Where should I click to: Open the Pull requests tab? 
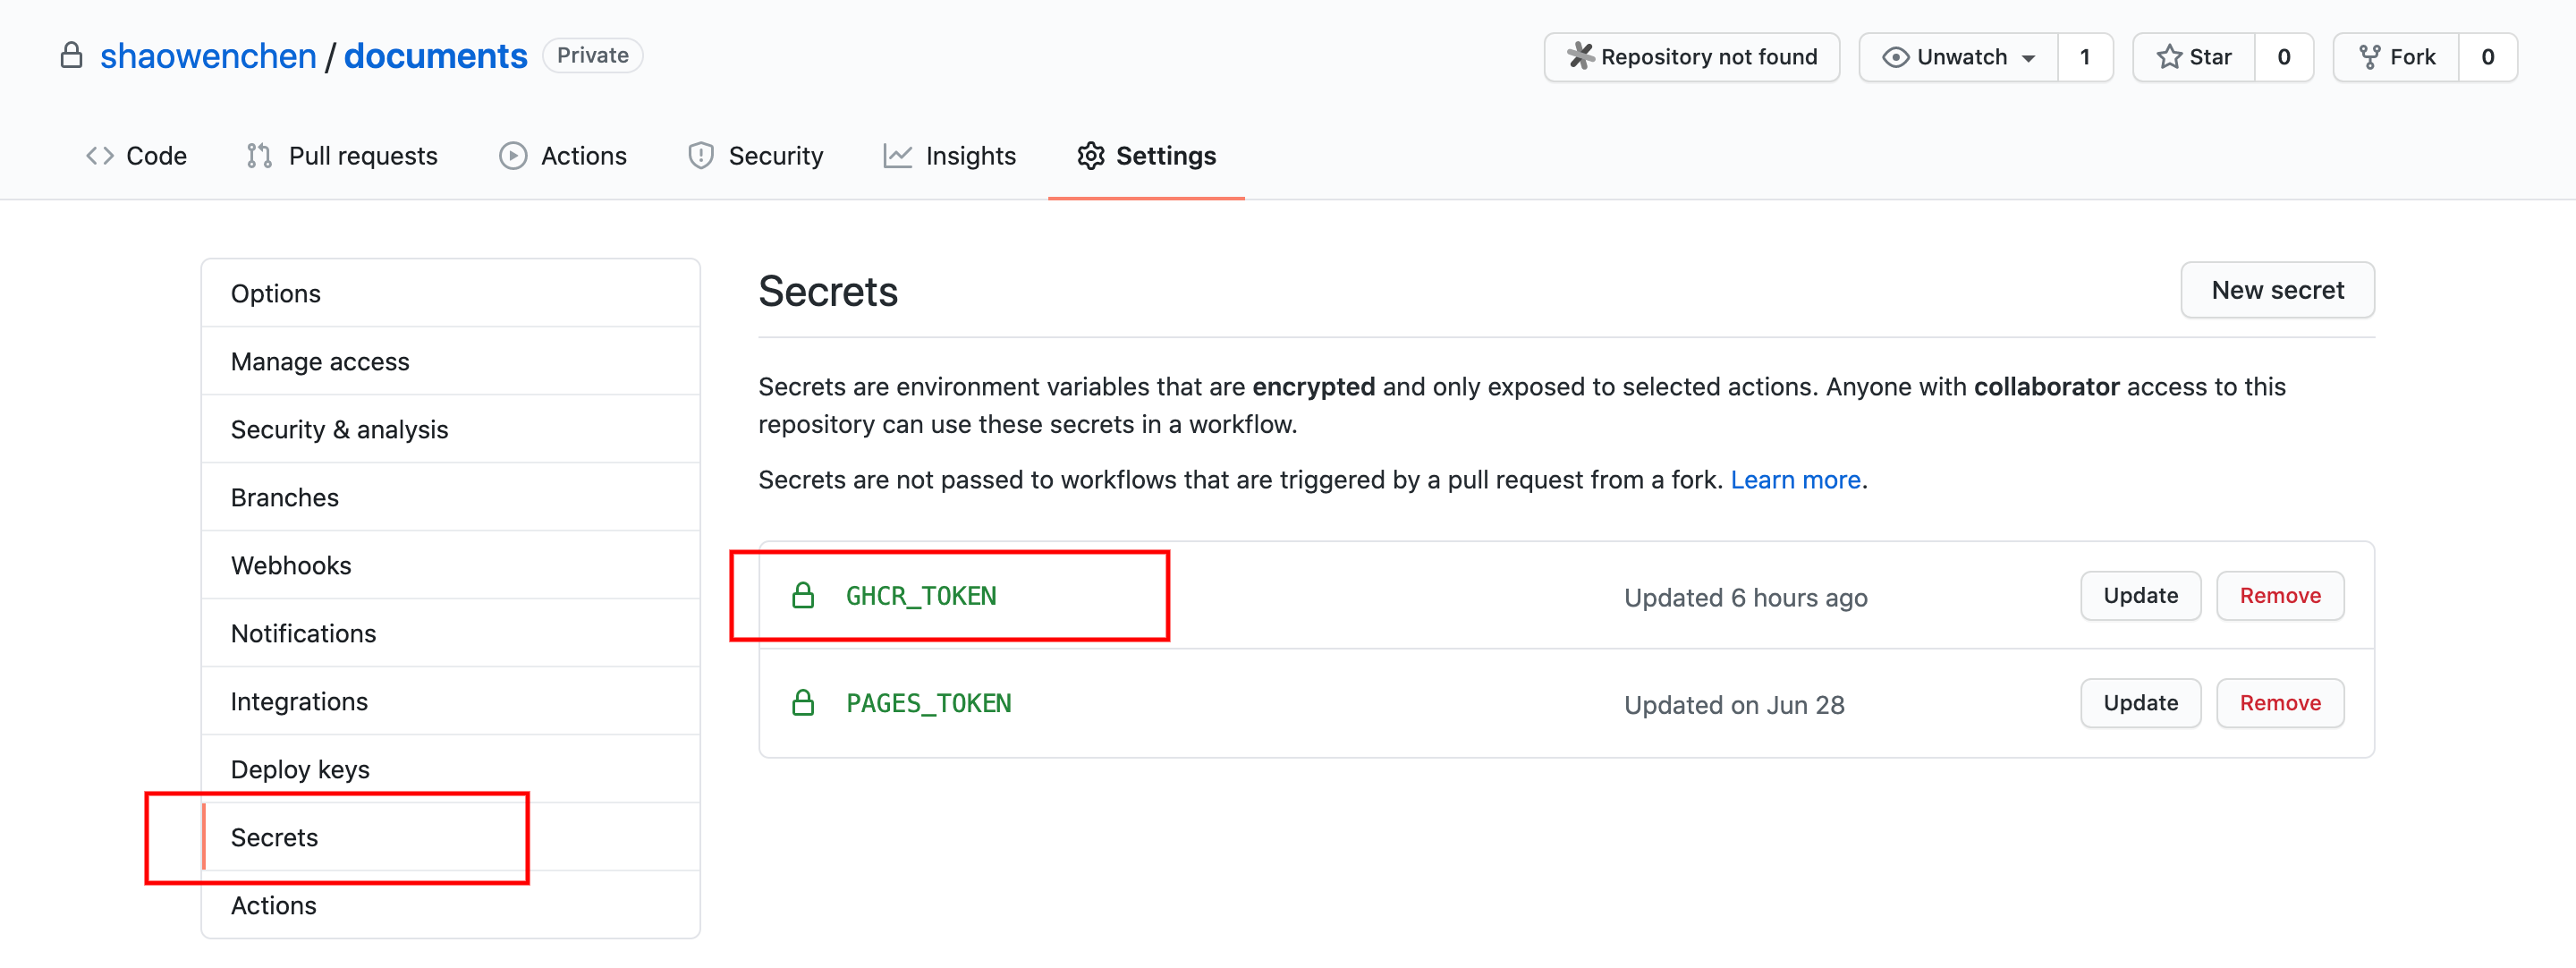click(x=342, y=156)
